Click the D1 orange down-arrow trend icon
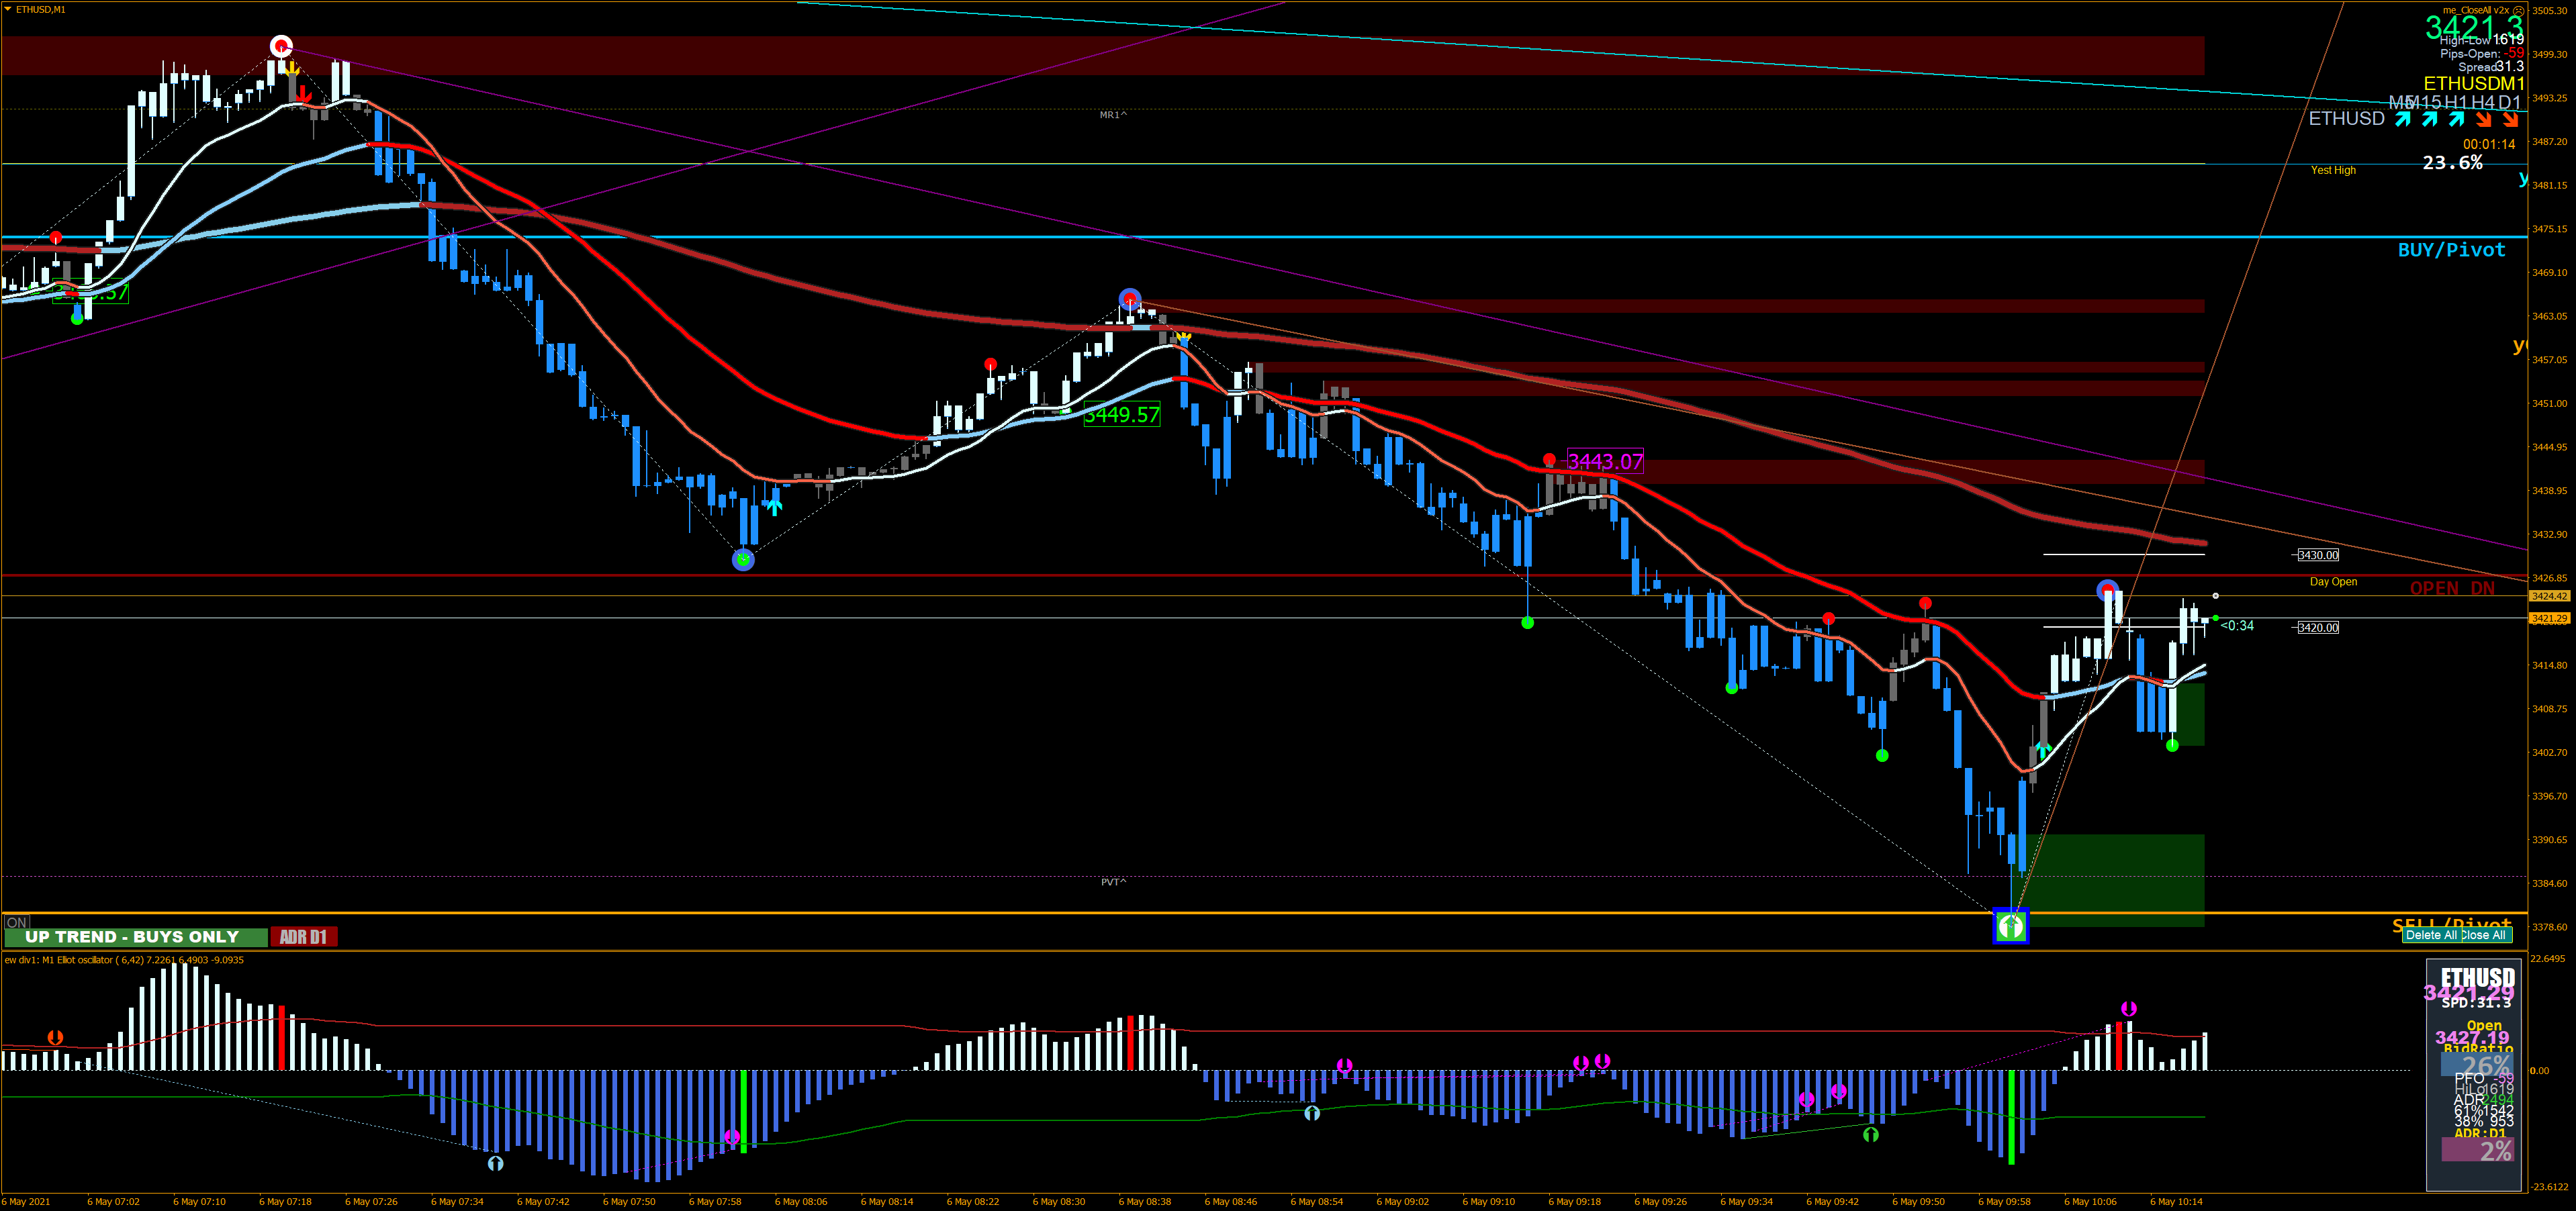This screenshot has width=2576, height=1211. click(2510, 119)
